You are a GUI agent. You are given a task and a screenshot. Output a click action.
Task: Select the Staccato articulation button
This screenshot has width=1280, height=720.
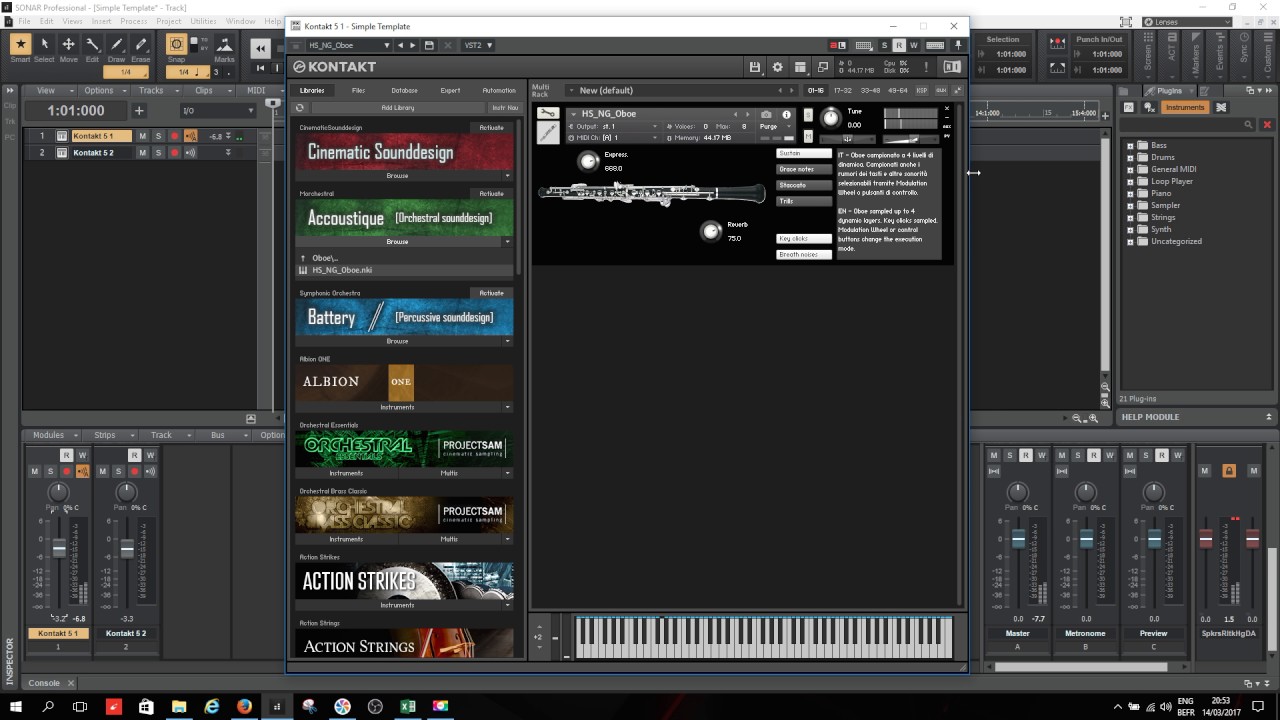tap(804, 185)
